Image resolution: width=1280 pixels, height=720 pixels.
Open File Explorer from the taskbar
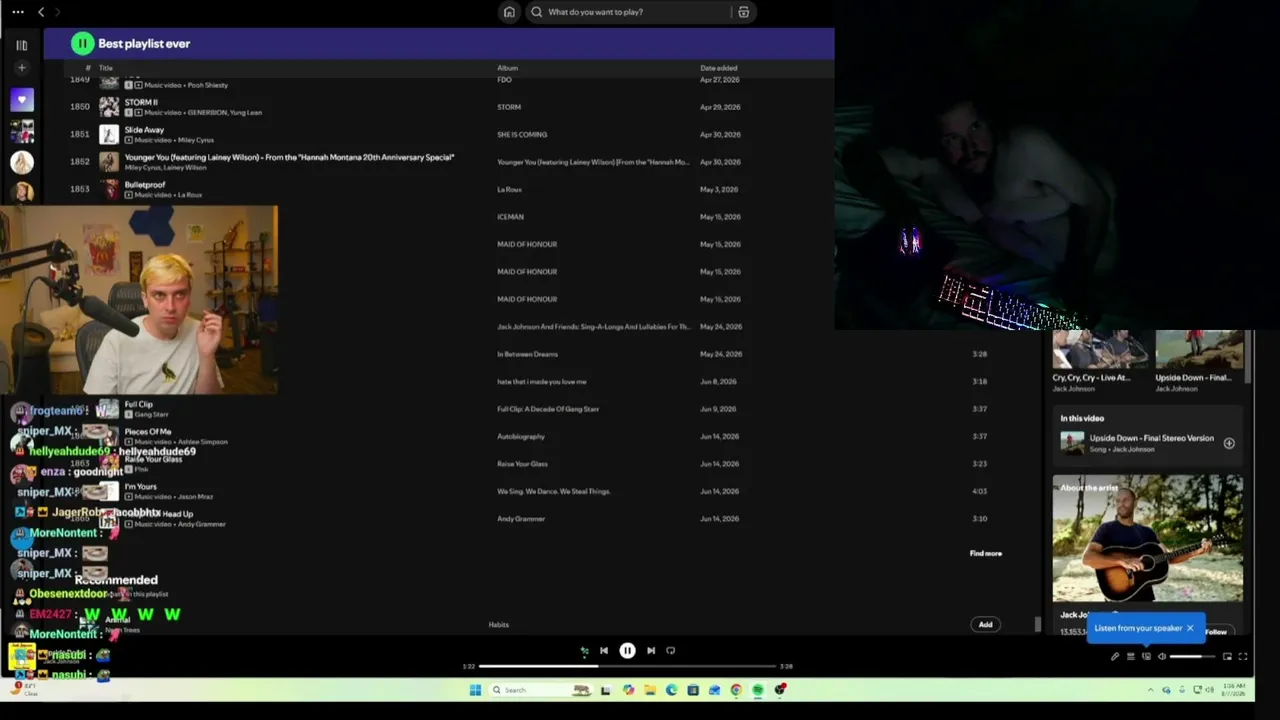tap(650, 690)
